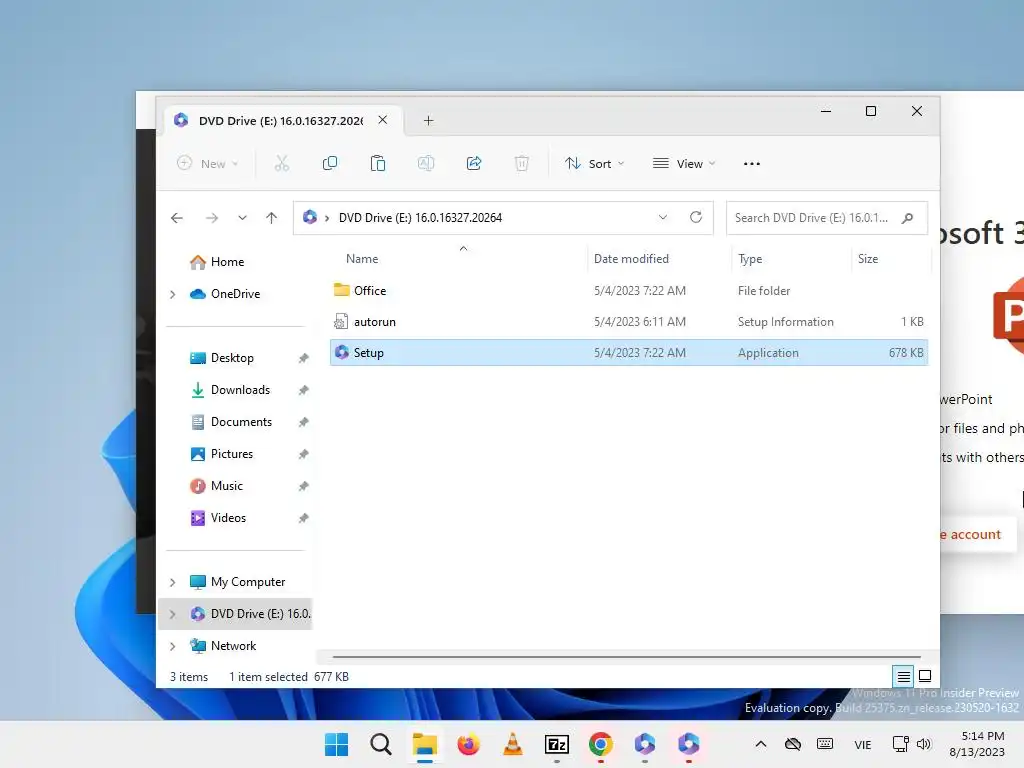The height and width of the screenshot is (768, 1024).
Task: Click the VIE language indicator
Action: [863, 744]
